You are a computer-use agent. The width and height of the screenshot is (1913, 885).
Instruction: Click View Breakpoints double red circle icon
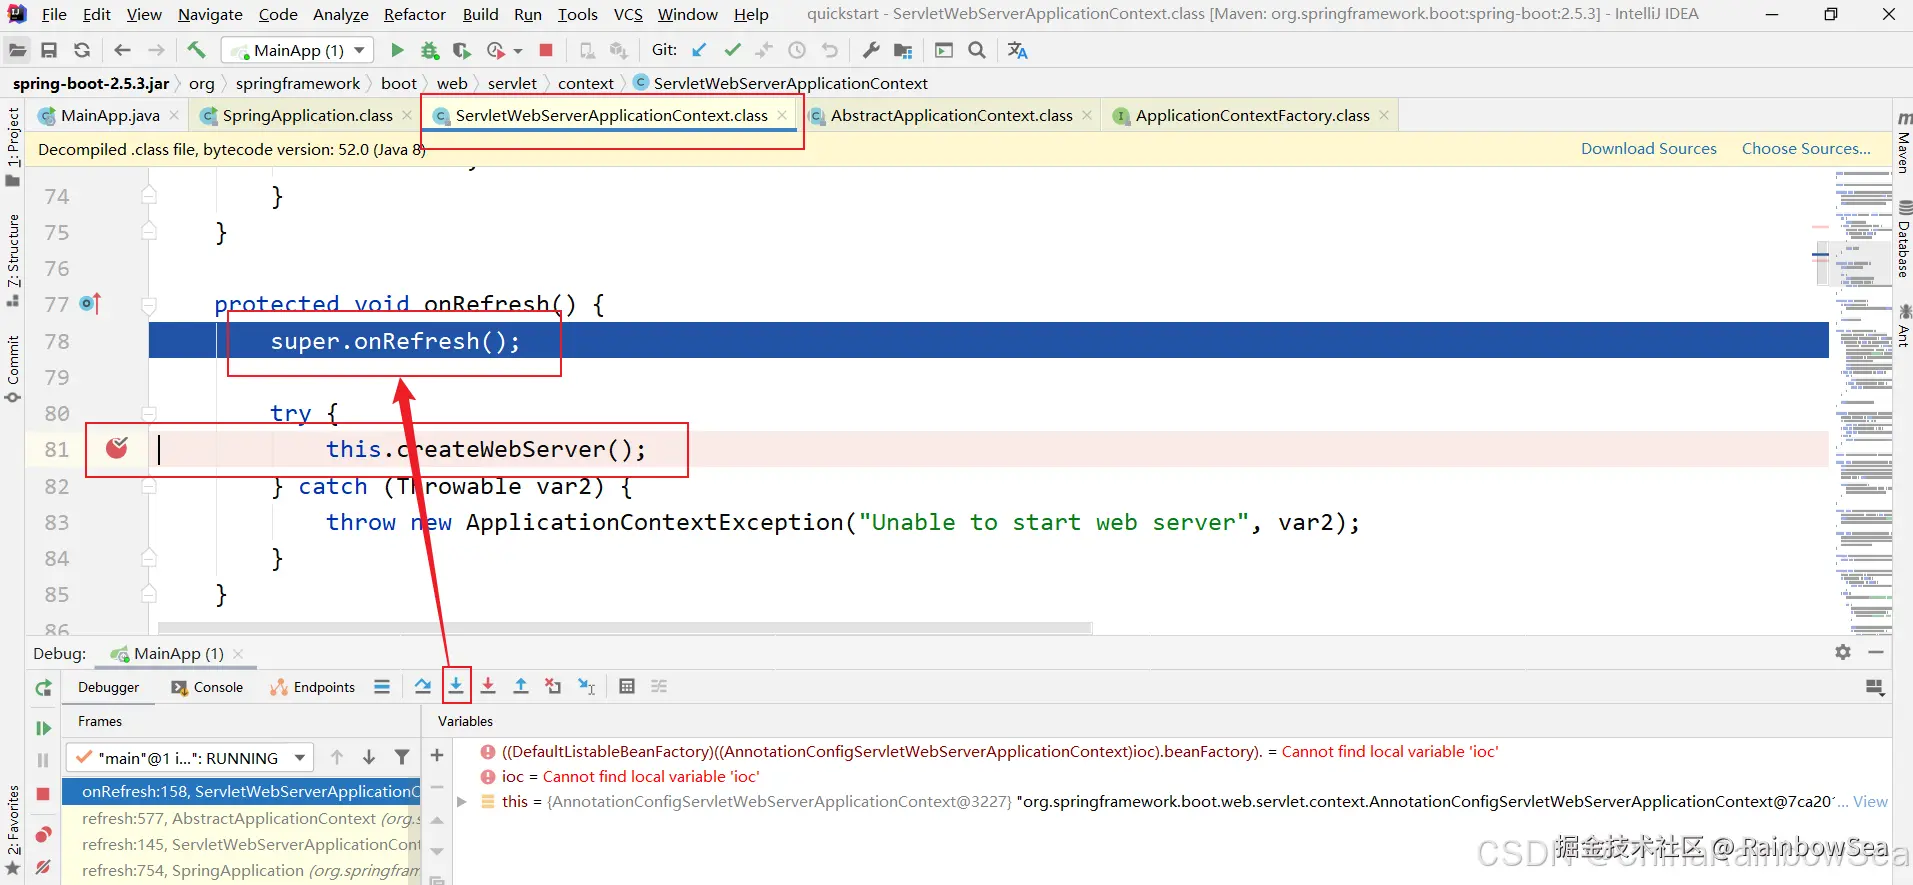pos(43,835)
